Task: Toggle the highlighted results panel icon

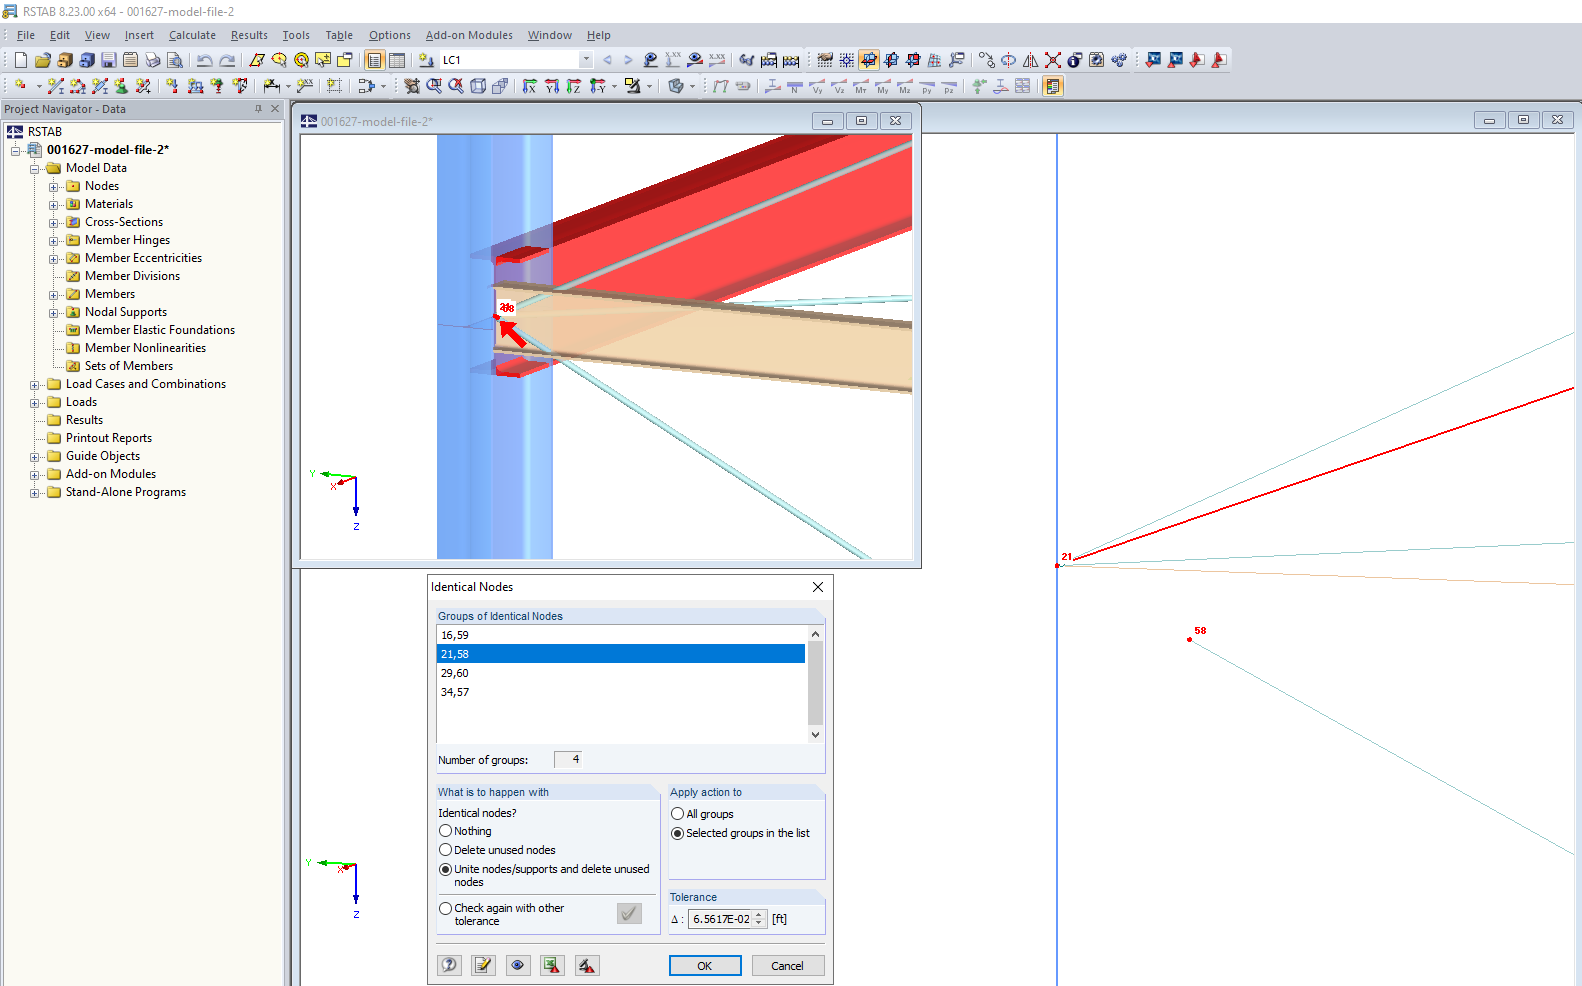Action: pos(1053,86)
